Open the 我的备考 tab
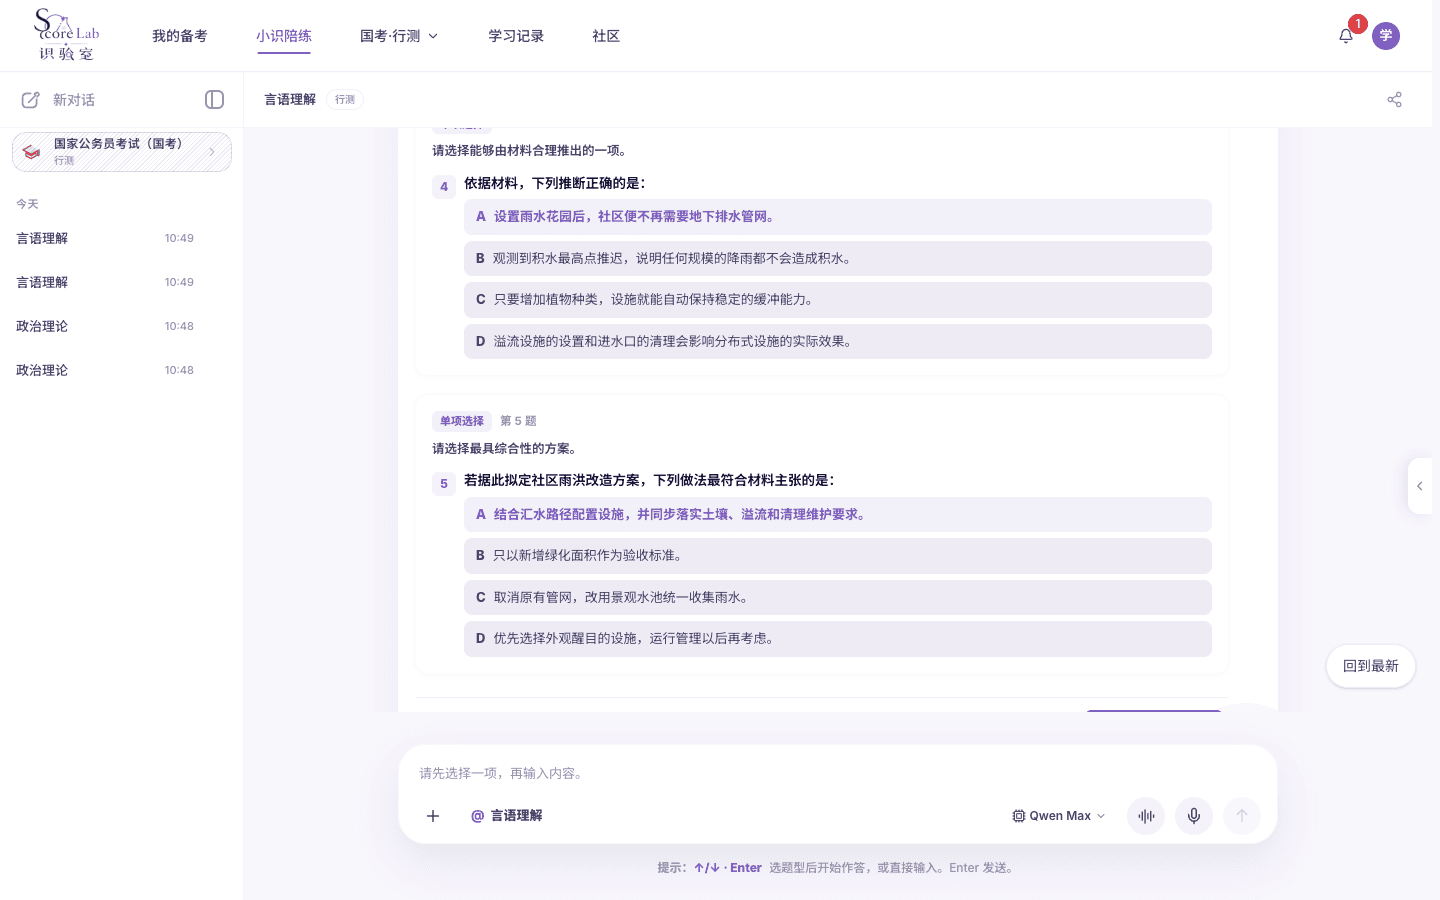Image resolution: width=1440 pixels, height=900 pixels. (x=180, y=36)
